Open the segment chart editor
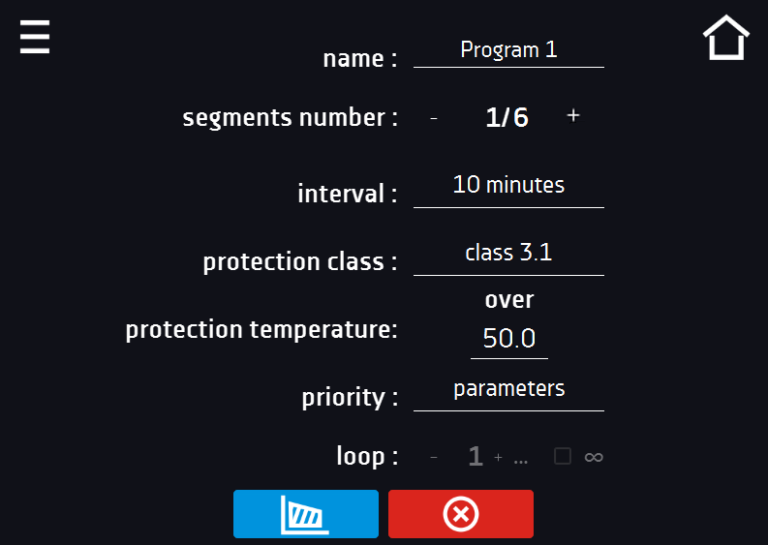Viewport: 768px width, 545px height. tap(306, 514)
